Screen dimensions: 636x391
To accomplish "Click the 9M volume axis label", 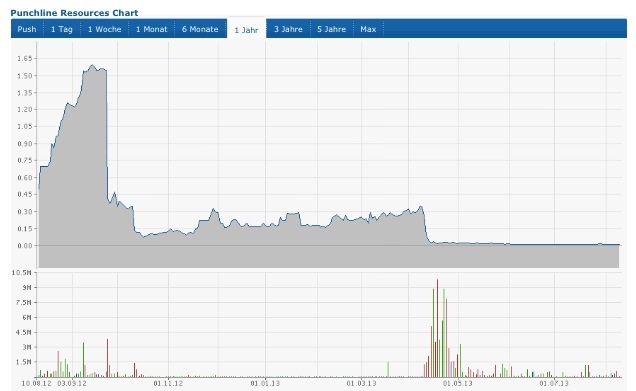I will pos(27,288).
